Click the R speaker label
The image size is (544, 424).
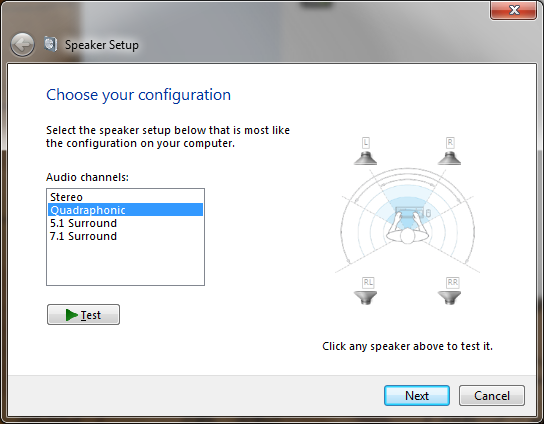450,143
